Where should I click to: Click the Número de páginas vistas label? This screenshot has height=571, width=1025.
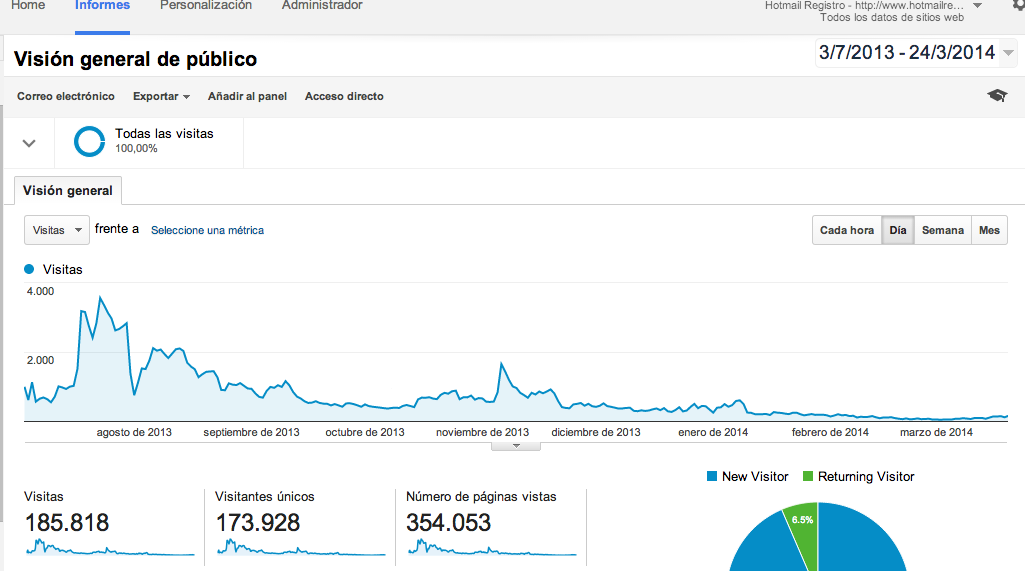click(481, 496)
